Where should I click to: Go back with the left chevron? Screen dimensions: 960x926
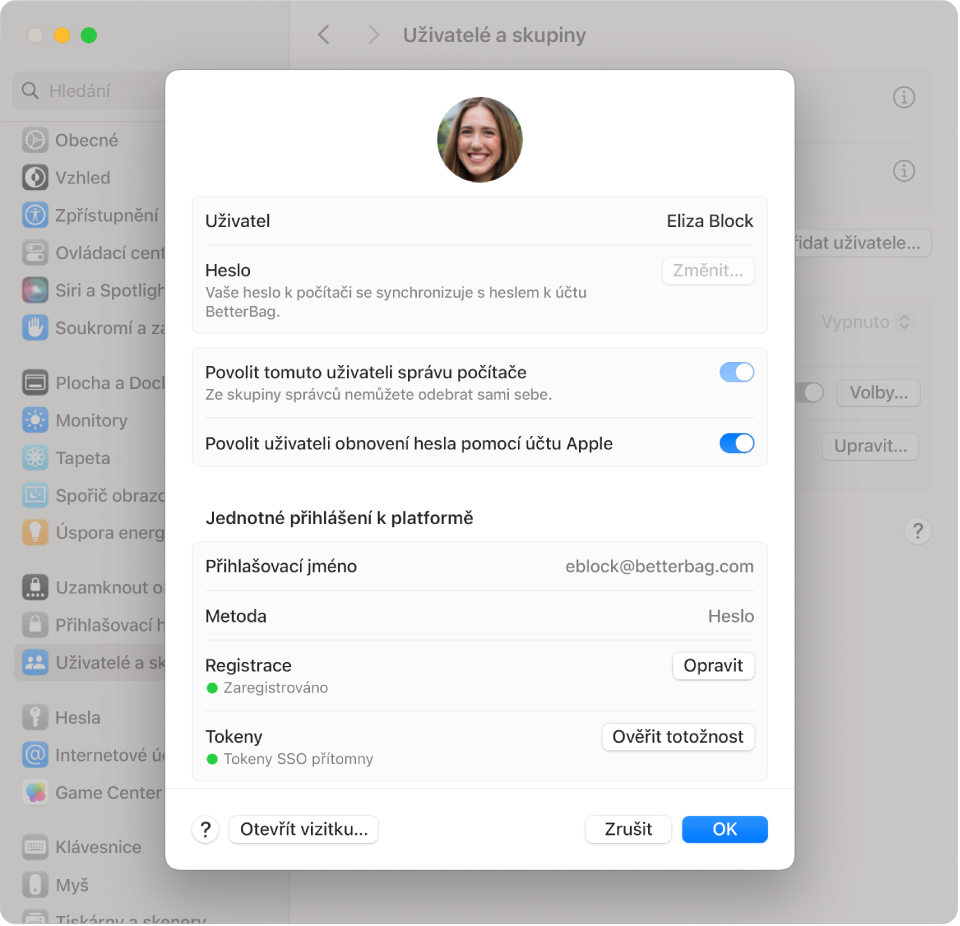(324, 35)
